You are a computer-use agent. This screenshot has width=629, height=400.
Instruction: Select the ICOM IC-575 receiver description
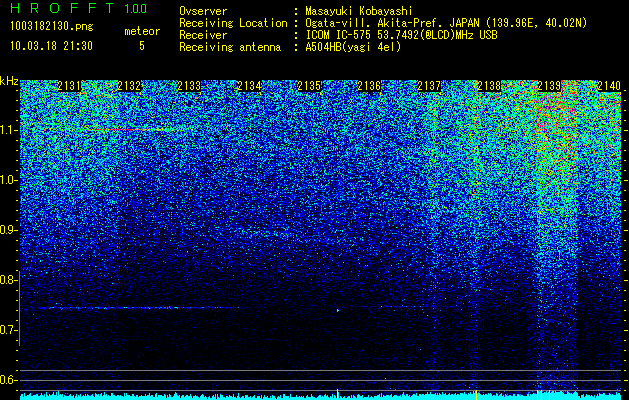click(401, 35)
